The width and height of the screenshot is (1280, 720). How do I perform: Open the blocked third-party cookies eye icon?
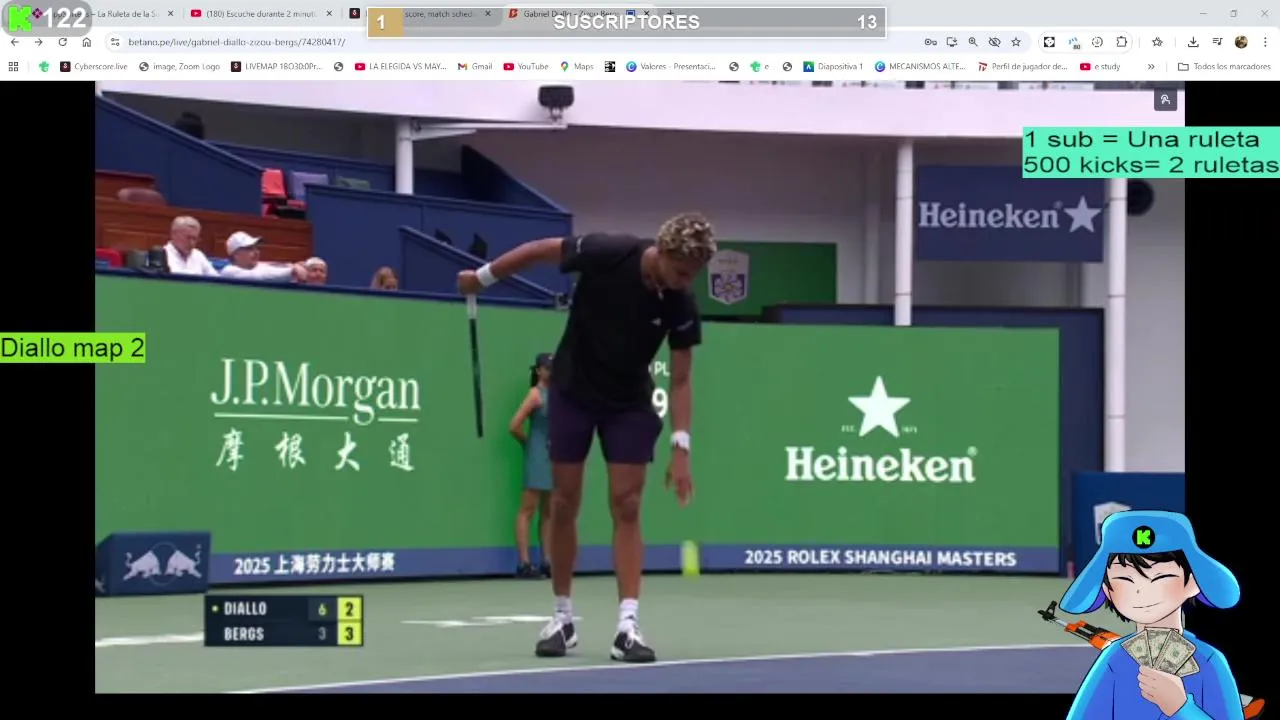click(x=994, y=42)
